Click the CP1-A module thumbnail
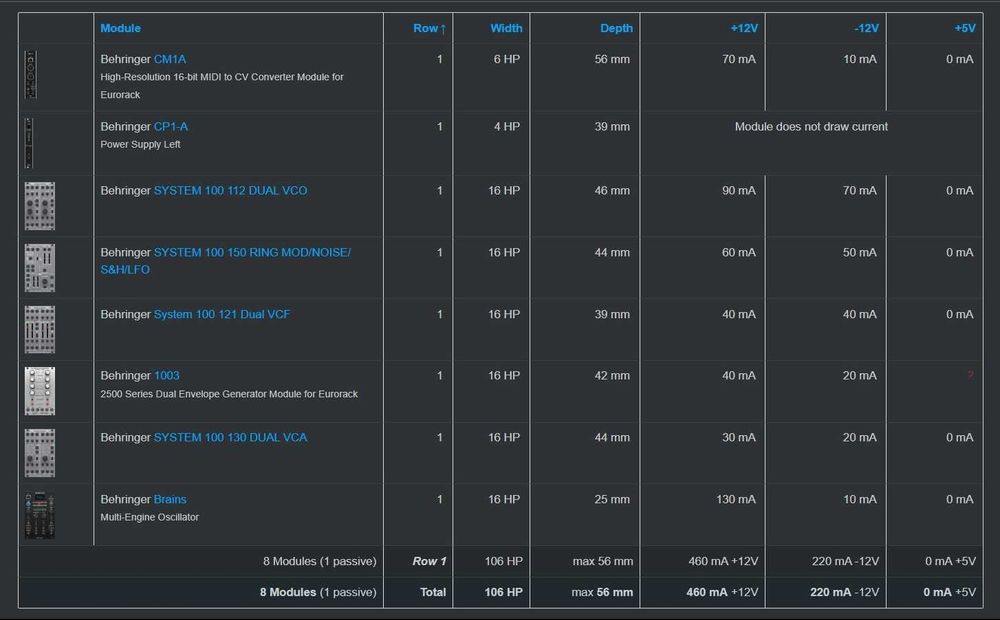Image resolution: width=1000 pixels, height=620 pixels. pos(29,143)
